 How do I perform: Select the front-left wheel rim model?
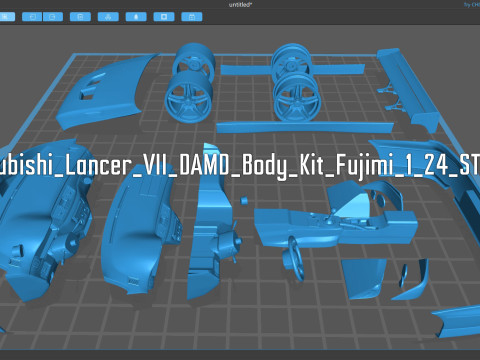click(x=190, y=97)
